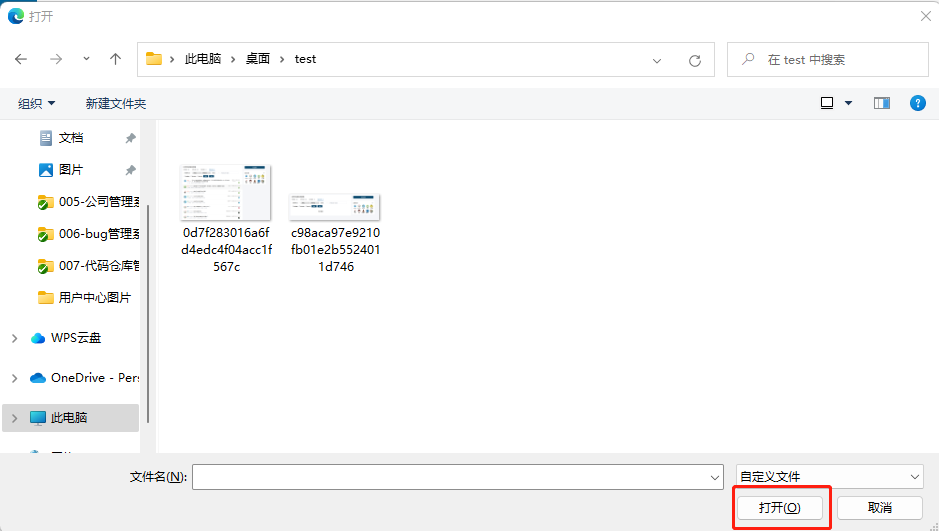The height and width of the screenshot is (531, 939).
Task: Select the 0d7f283016a6f file thumbnail
Action: (x=225, y=193)
